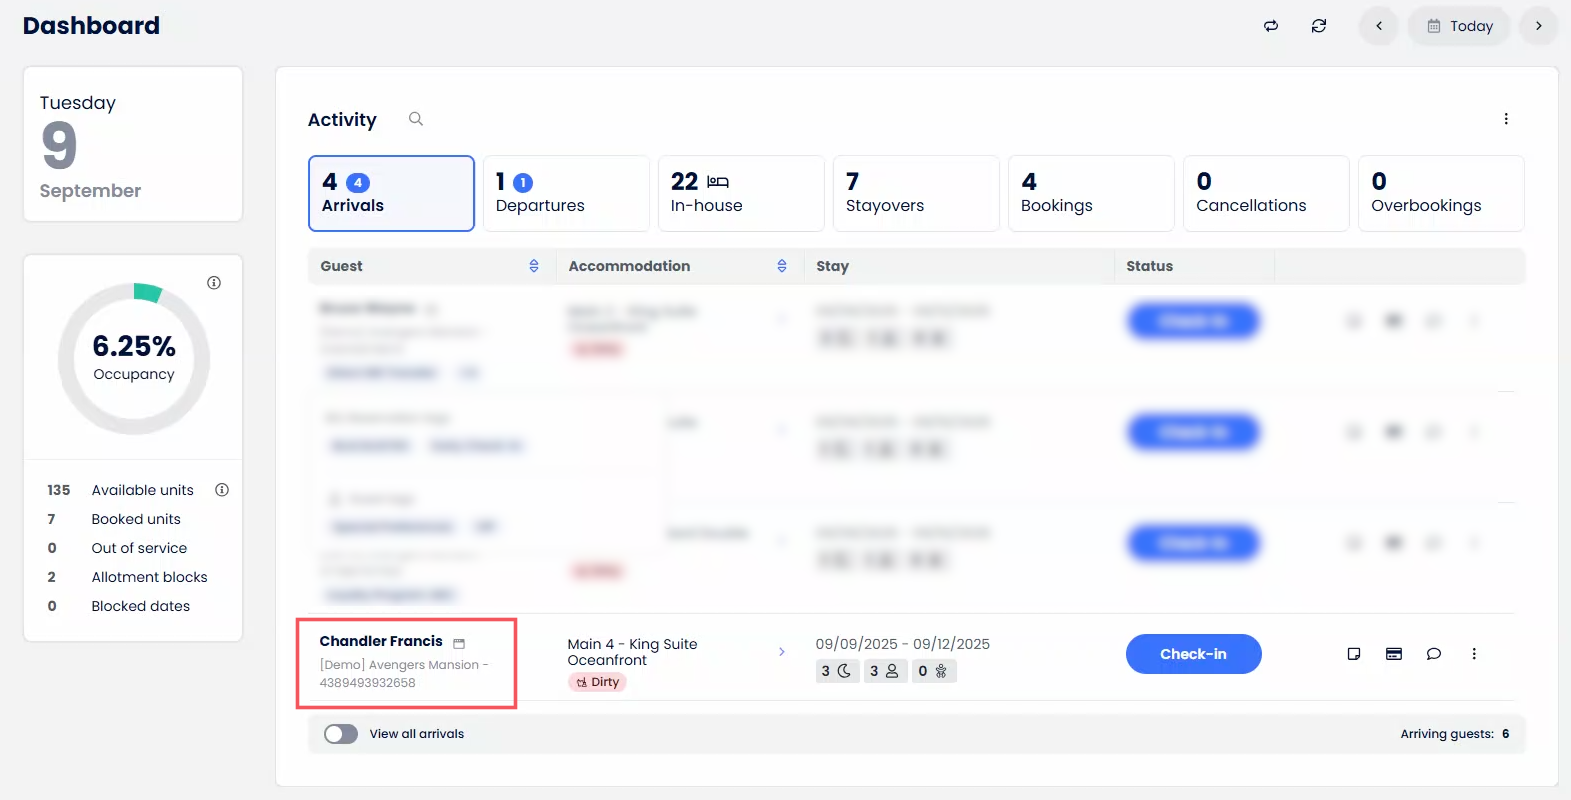Viewport: 1571px width, 800px height.
Task: Open row options menu for Chandler Francis
Action: click(1474, 654)
